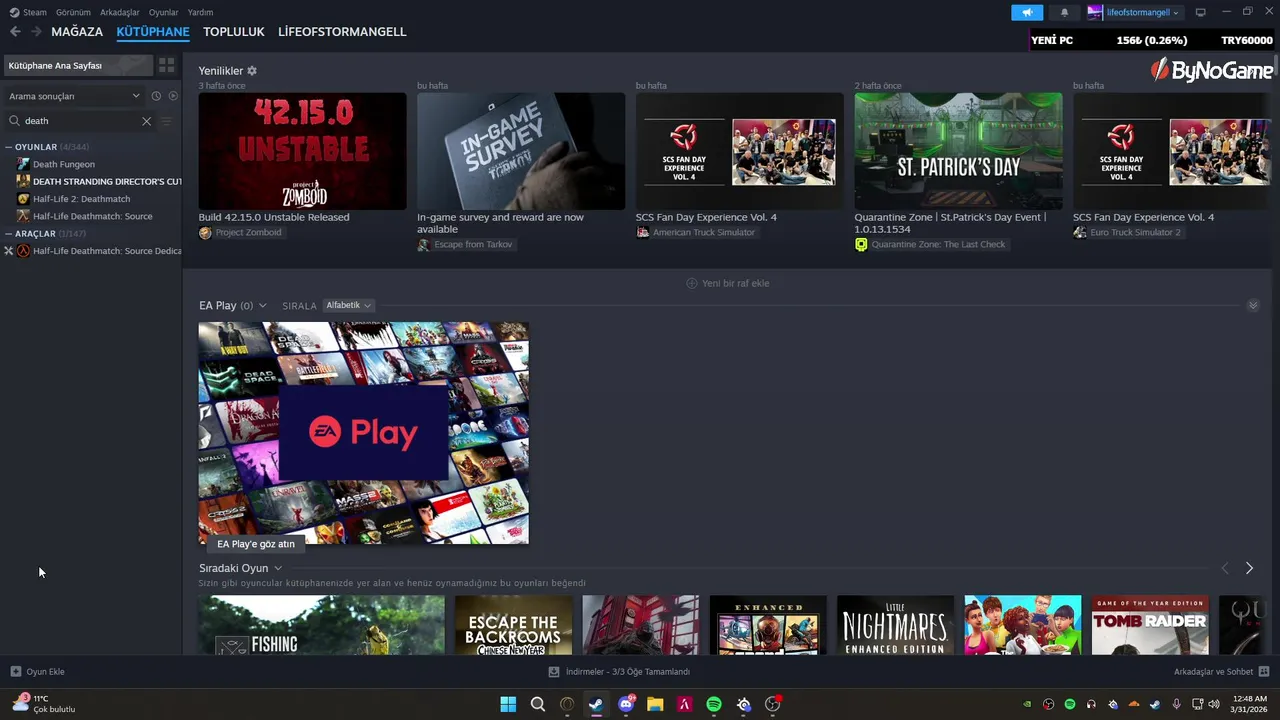The width and height of the screenshot is (1280, 720).
Task: Open Little Nightmares Enhanced Edition cover
Action: click(895, 626)
